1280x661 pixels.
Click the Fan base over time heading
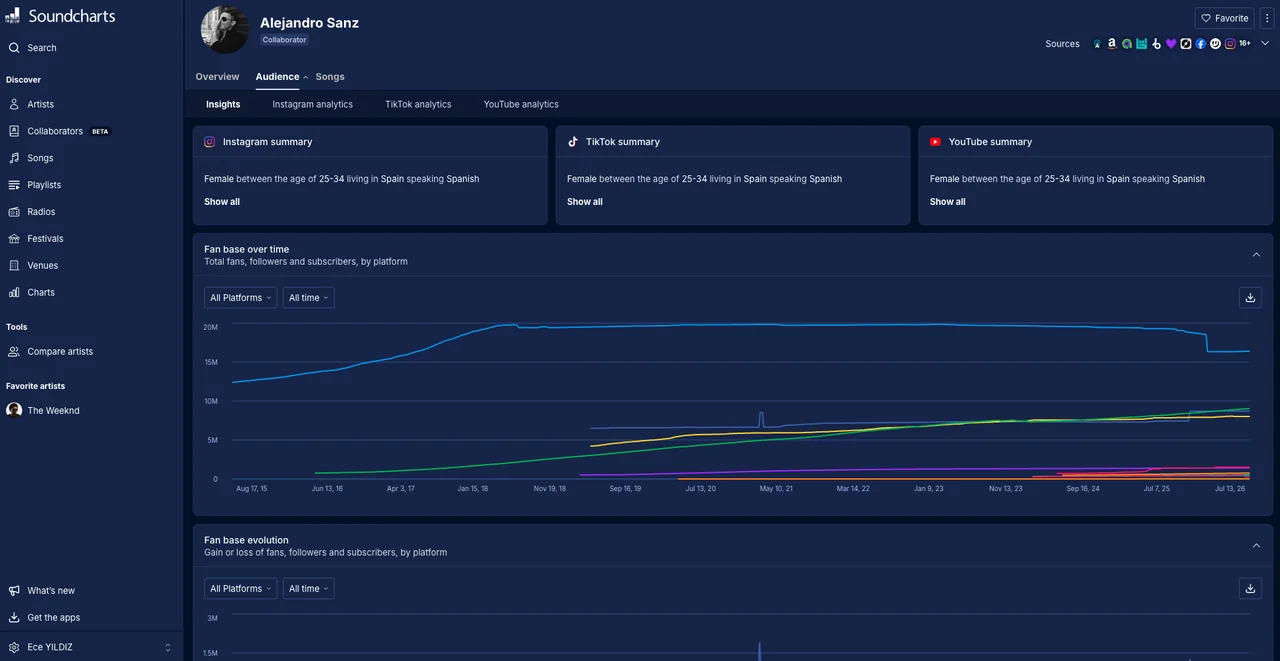click(246, 249)
